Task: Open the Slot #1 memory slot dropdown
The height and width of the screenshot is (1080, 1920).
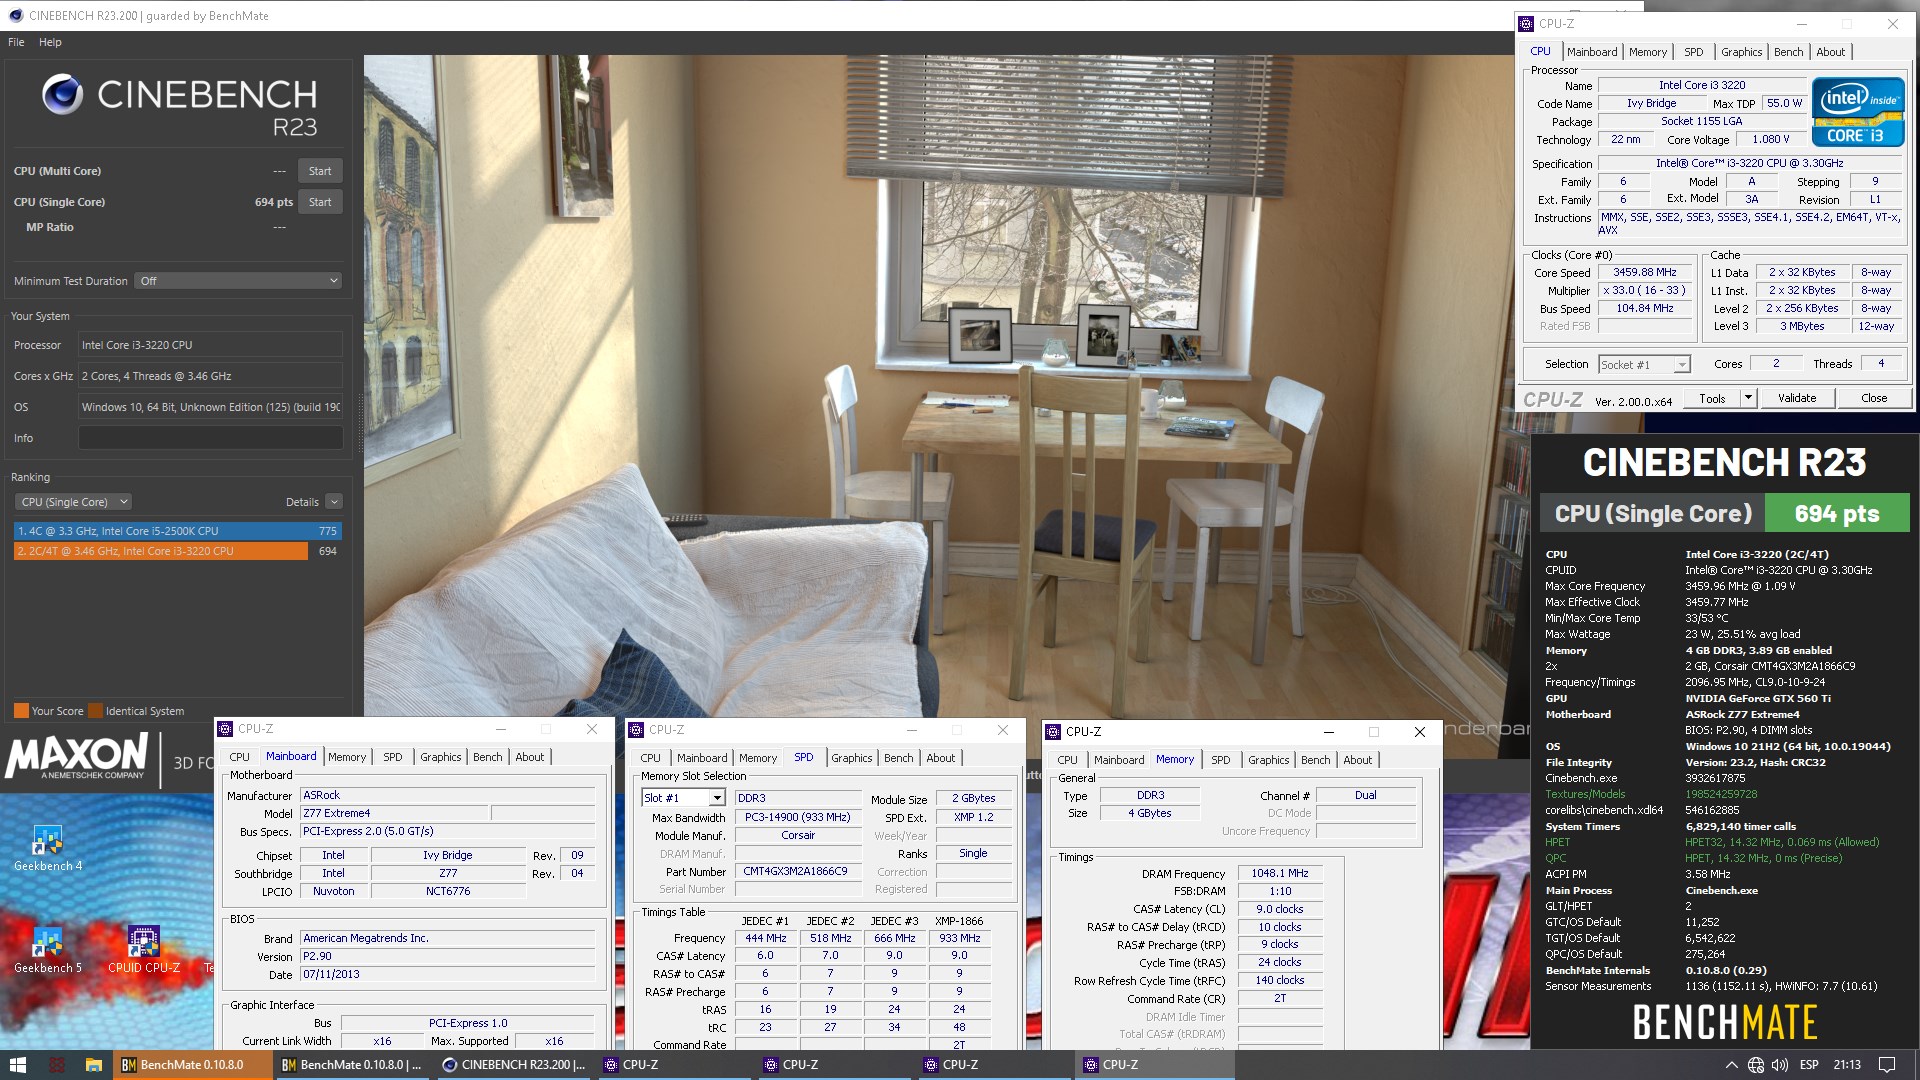Action: click(683, 798)
